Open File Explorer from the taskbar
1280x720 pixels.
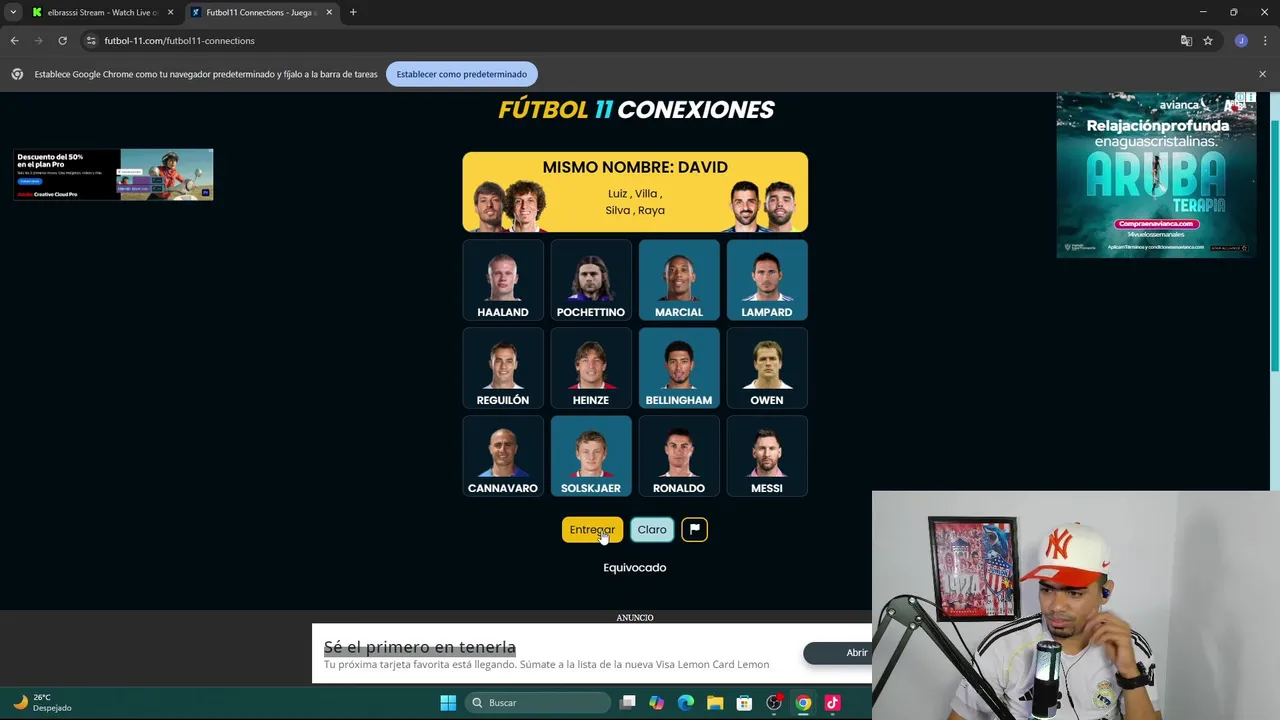(x=715, y=703)
